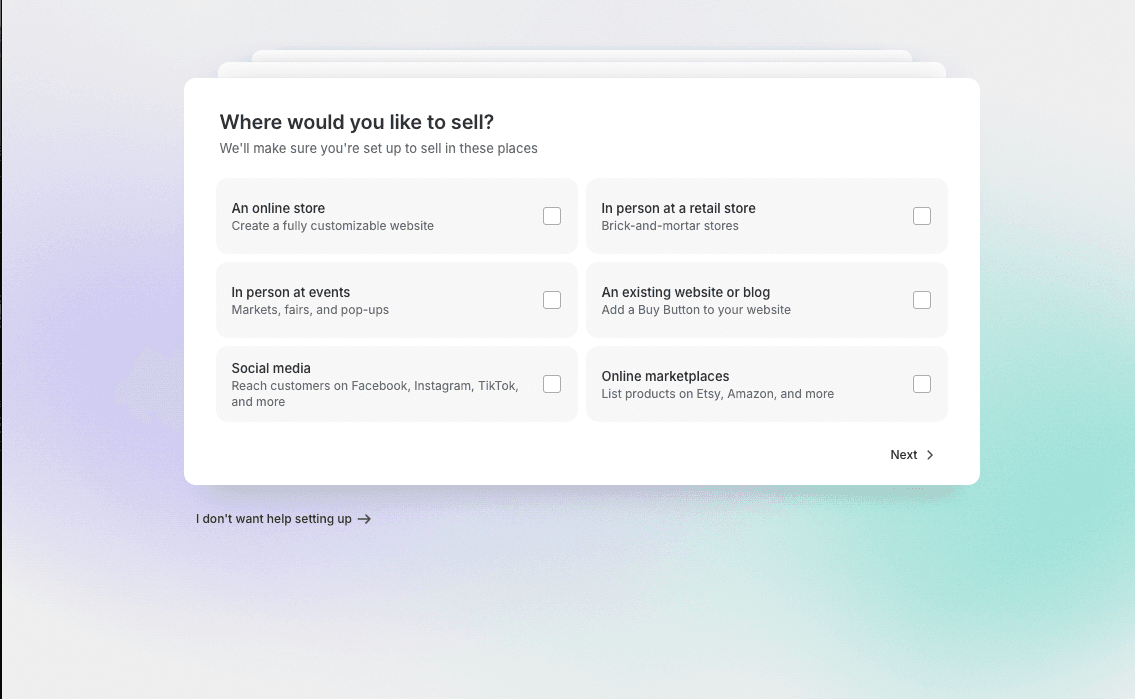
Task: Tick In person at a retail store checkbox
Action: (921, 216)
